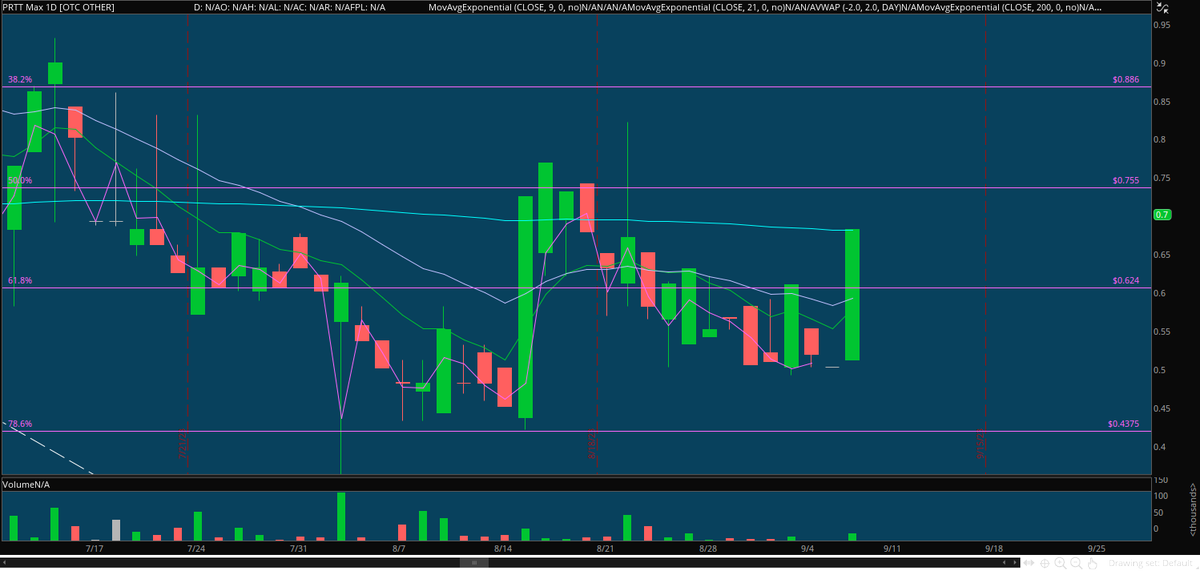This screenshot has height=571, width=1200.
Task: Click the horizontal pan arrows icon
Action: (1029, 563)
